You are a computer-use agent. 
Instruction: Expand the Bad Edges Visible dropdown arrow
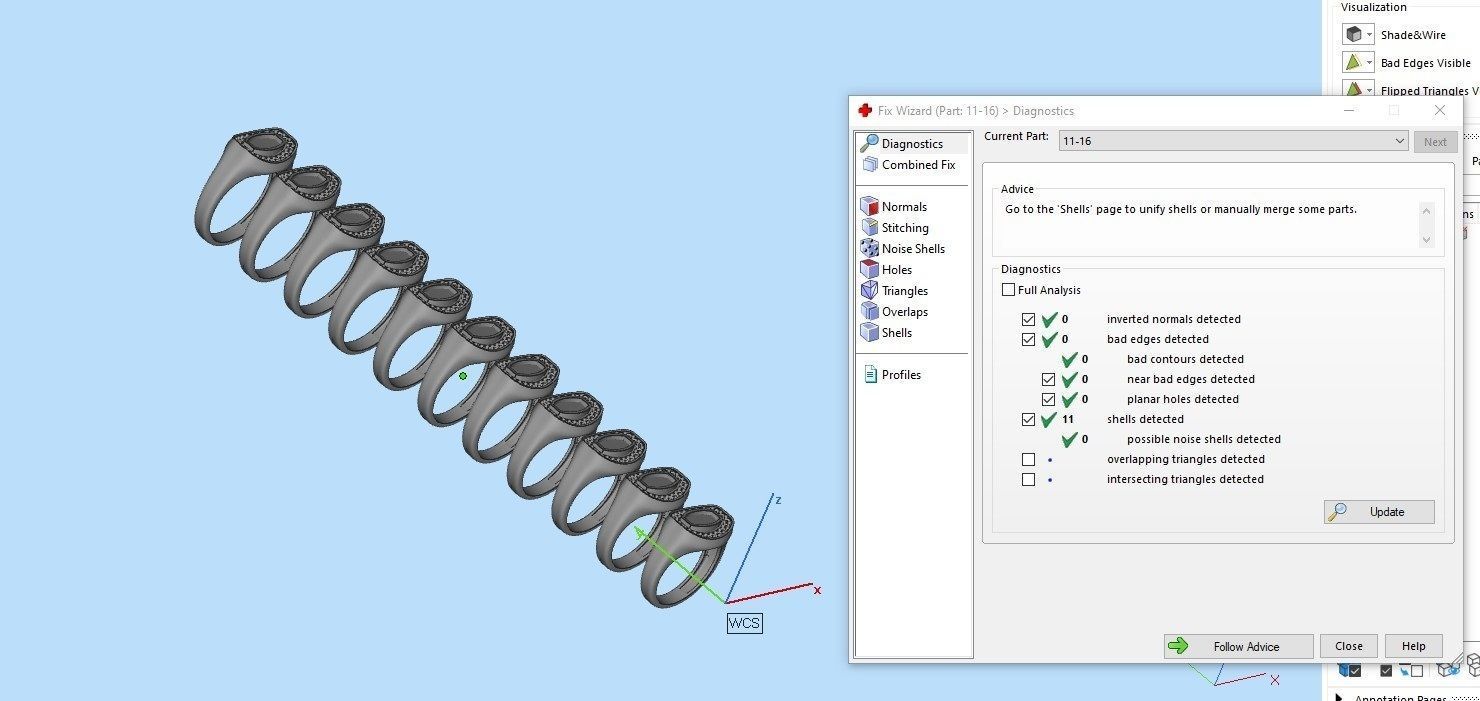[x=1370, y=63]
